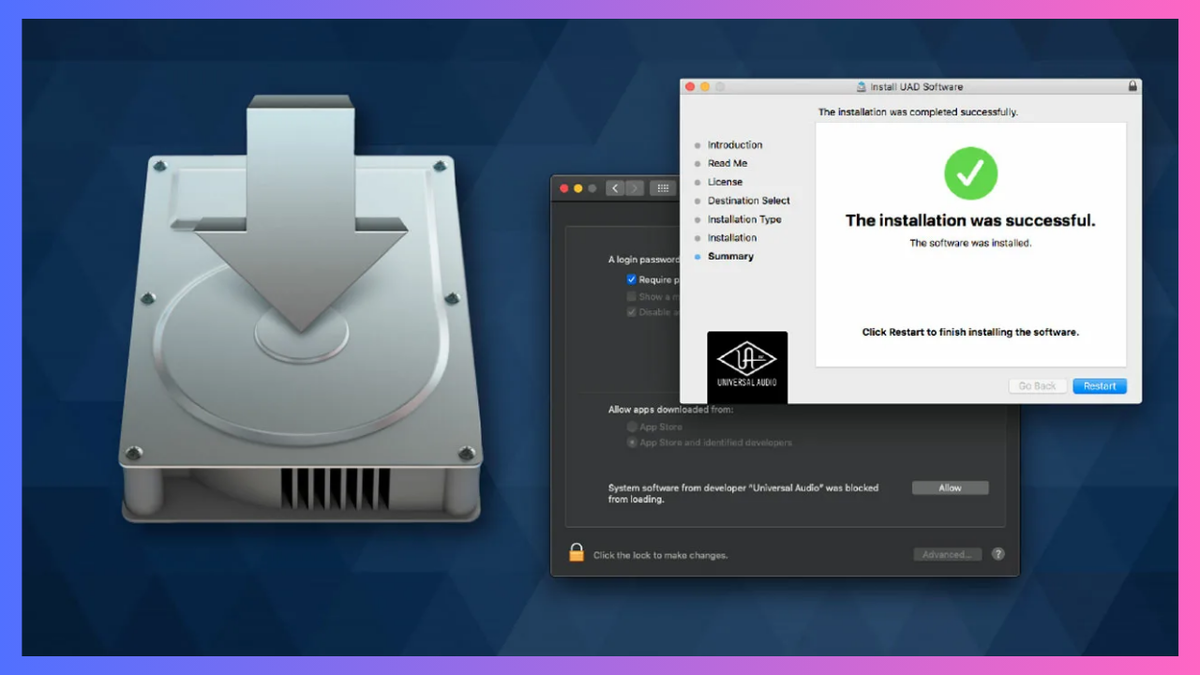The height and width of the screenshot is (675, 1200).
Task: Select the Summary installer step
Action: 731,256
